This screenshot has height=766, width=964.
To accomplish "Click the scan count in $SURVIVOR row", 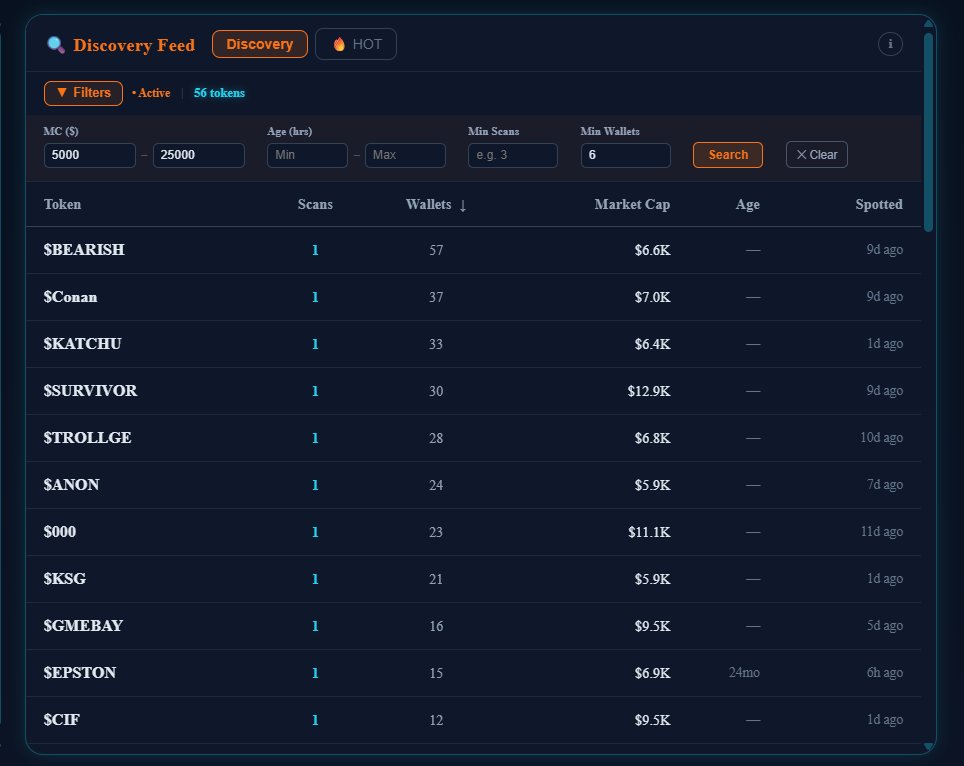I will tap(315, 391).
